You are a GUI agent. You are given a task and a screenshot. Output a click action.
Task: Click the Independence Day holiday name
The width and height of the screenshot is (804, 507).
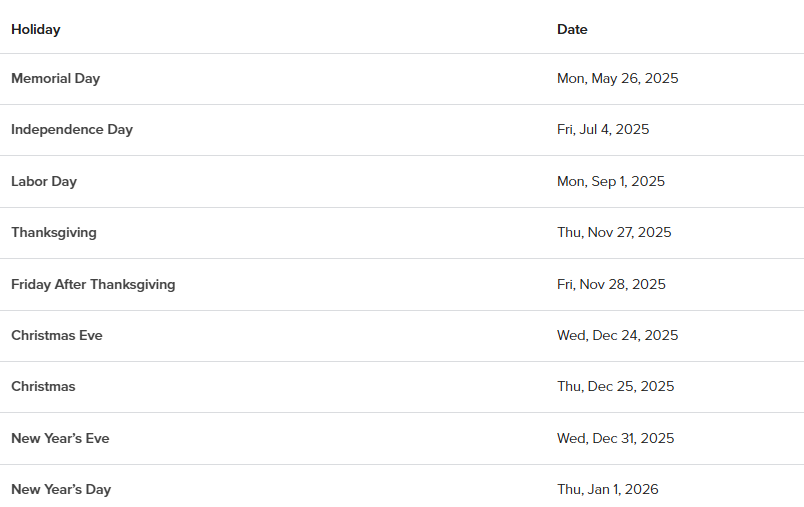point(72,129)
